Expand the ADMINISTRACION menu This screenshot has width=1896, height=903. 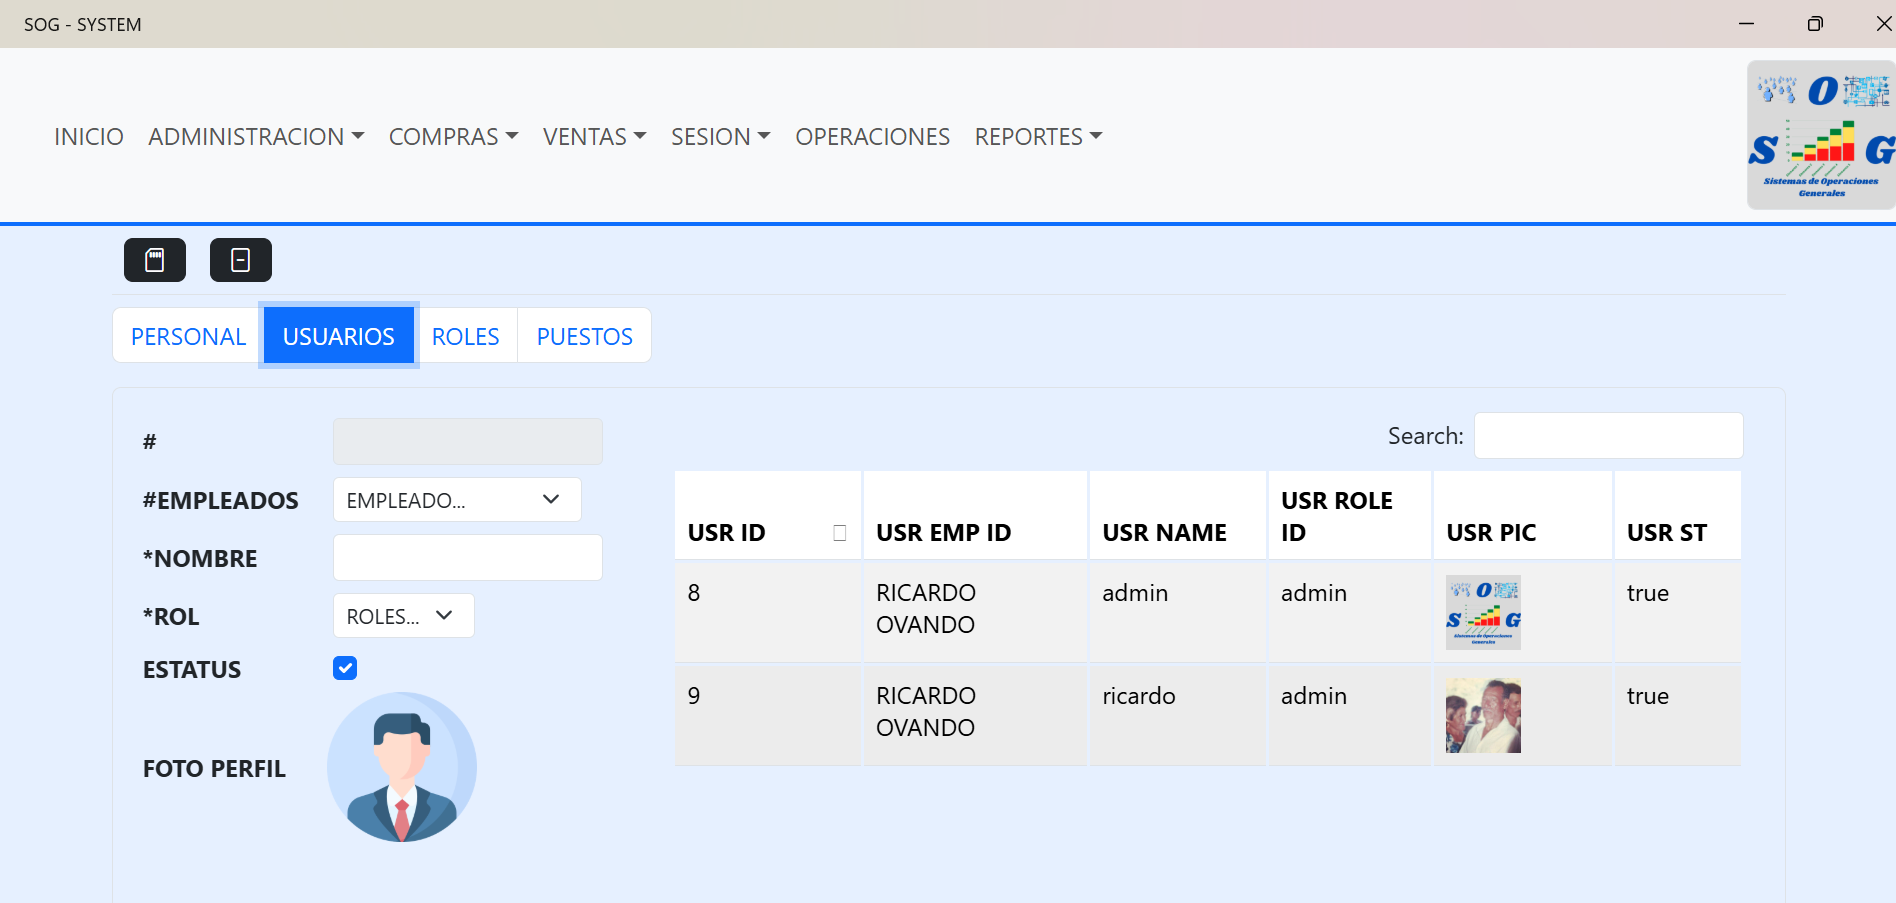pos(256,136)
